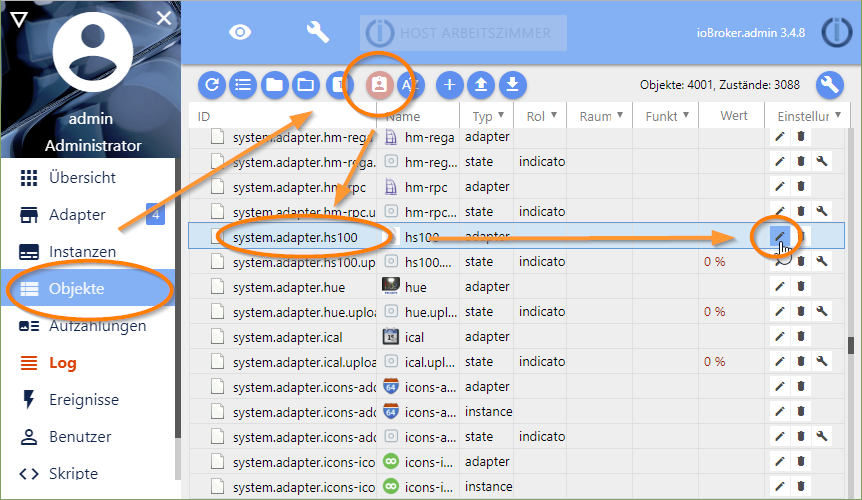
Task: Delete the system.adapter.hm-rega adapter row
Action: click(801, 136)
